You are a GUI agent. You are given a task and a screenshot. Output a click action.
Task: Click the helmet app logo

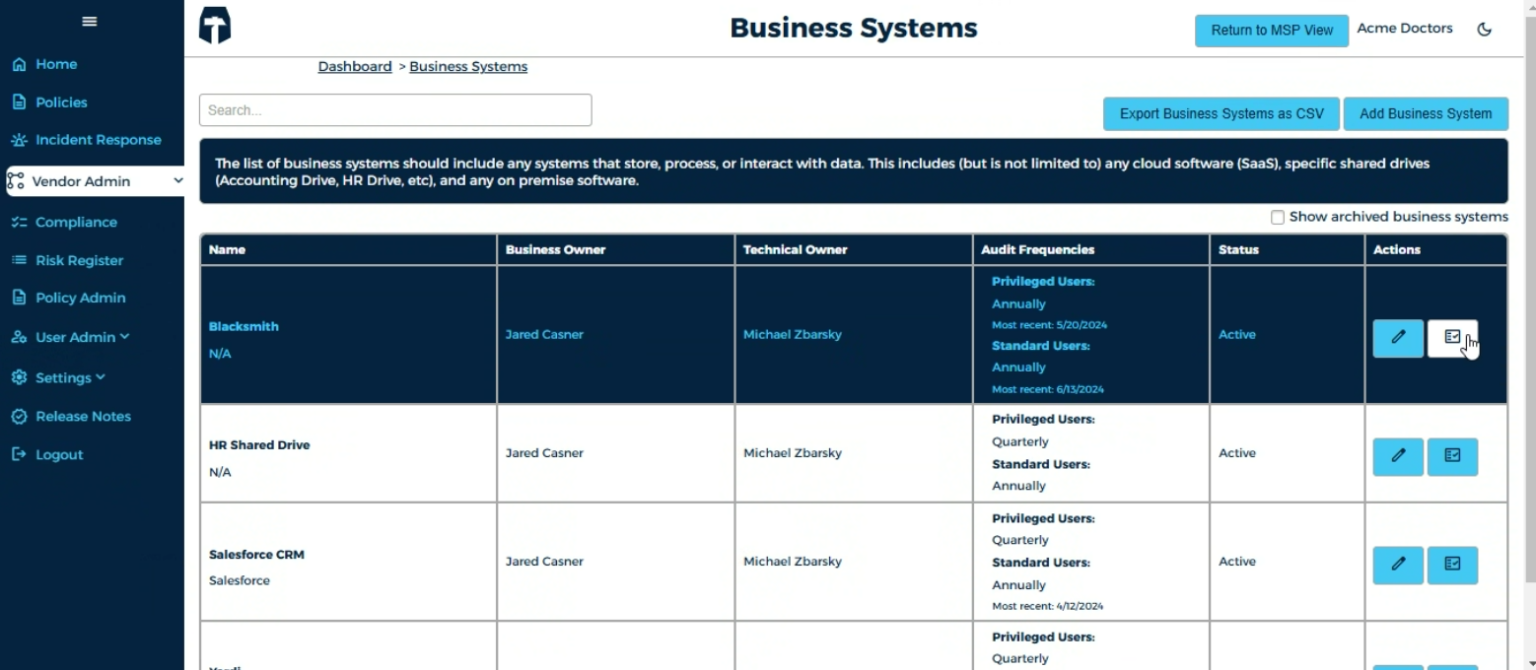213,26
